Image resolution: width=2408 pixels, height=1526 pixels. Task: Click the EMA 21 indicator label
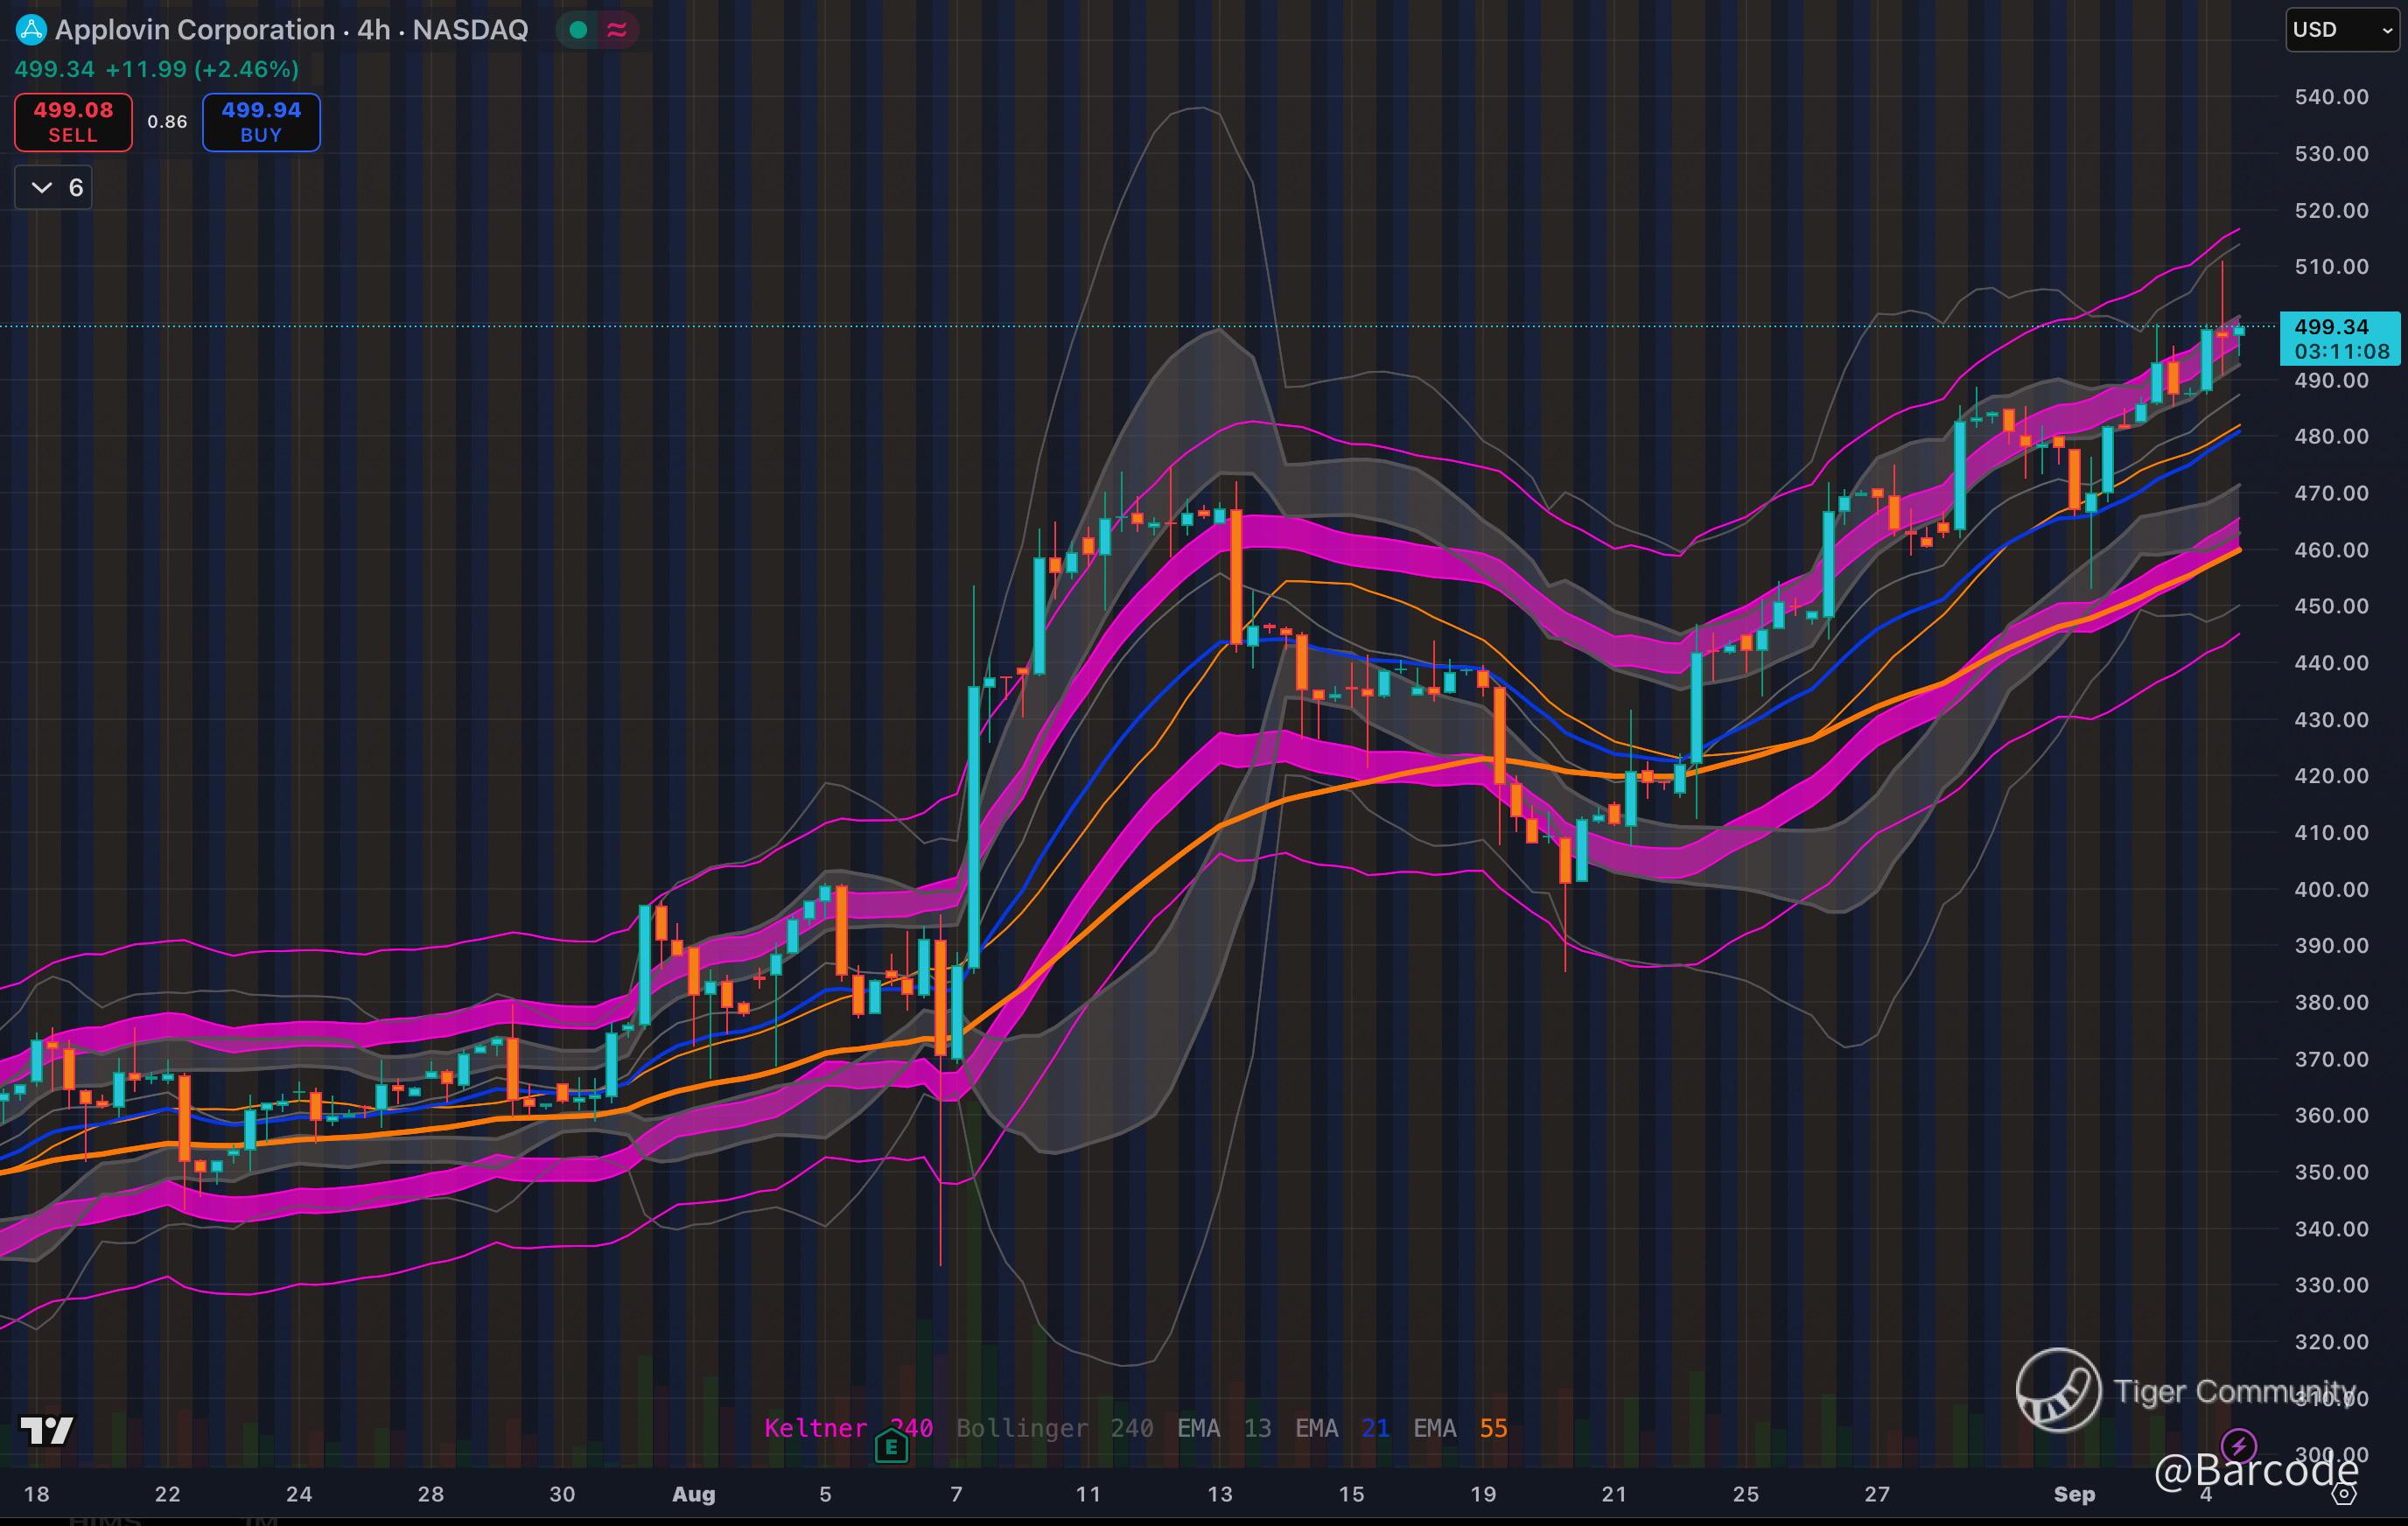point(1342,1428)
